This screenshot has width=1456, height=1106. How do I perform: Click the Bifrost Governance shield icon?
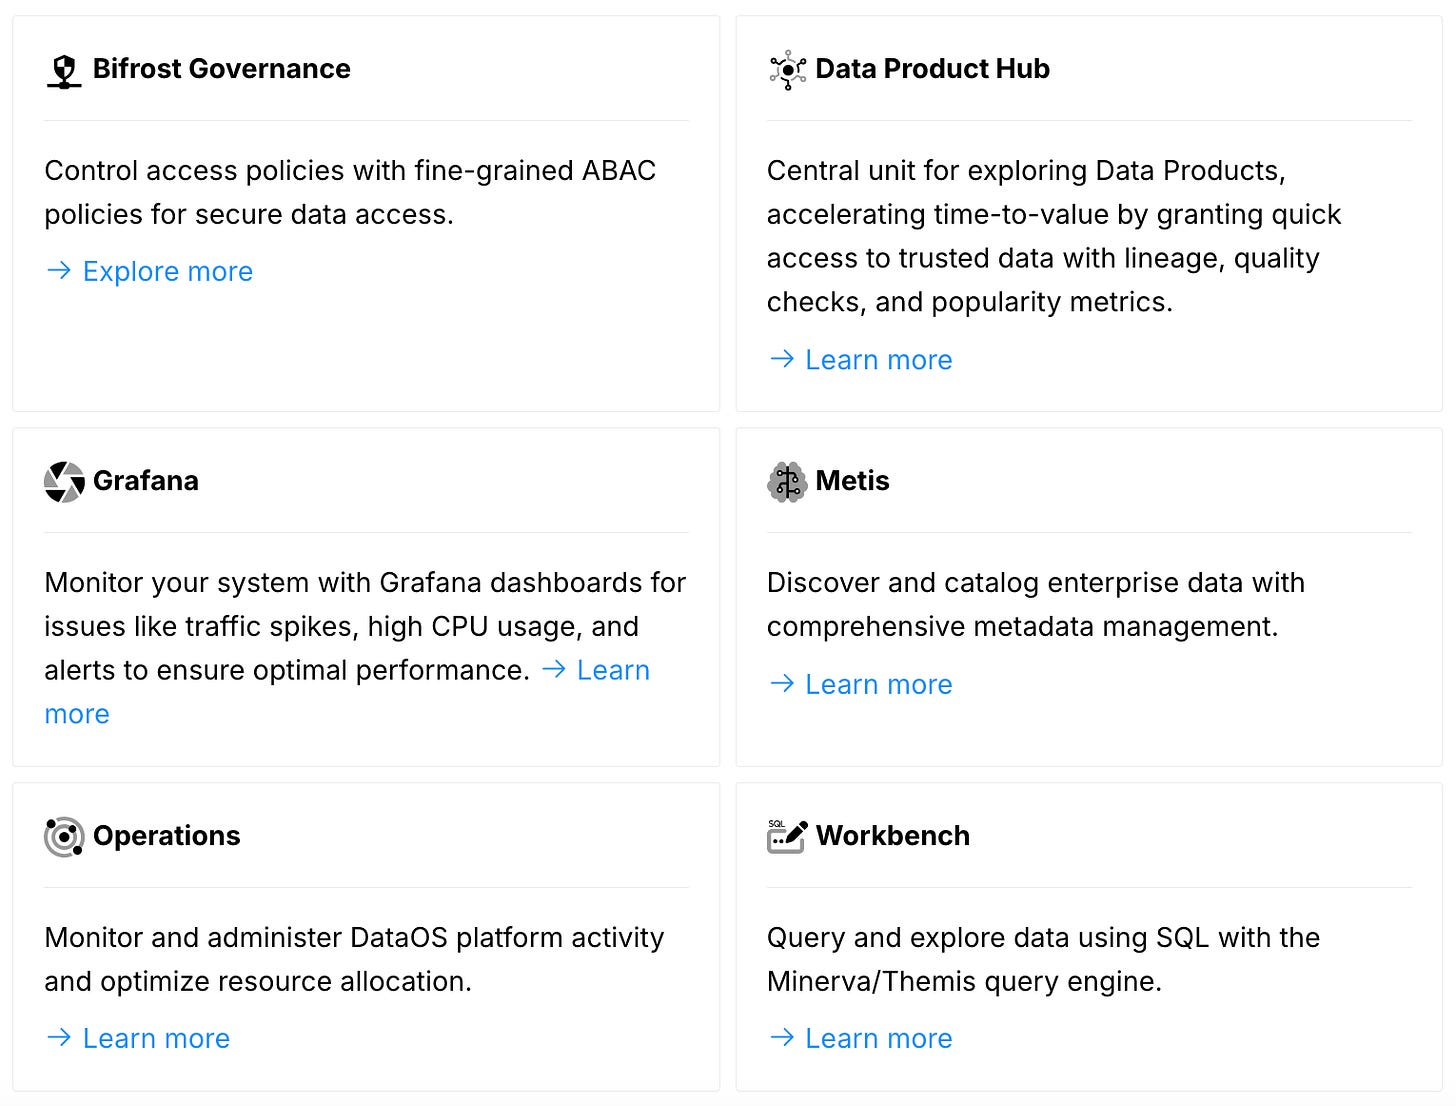click(64, 71)
